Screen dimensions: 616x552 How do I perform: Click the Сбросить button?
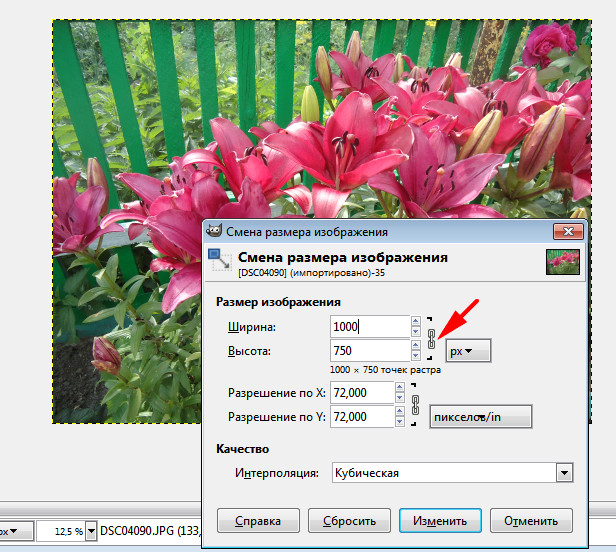pyautogui.click(x=349, y=521)
